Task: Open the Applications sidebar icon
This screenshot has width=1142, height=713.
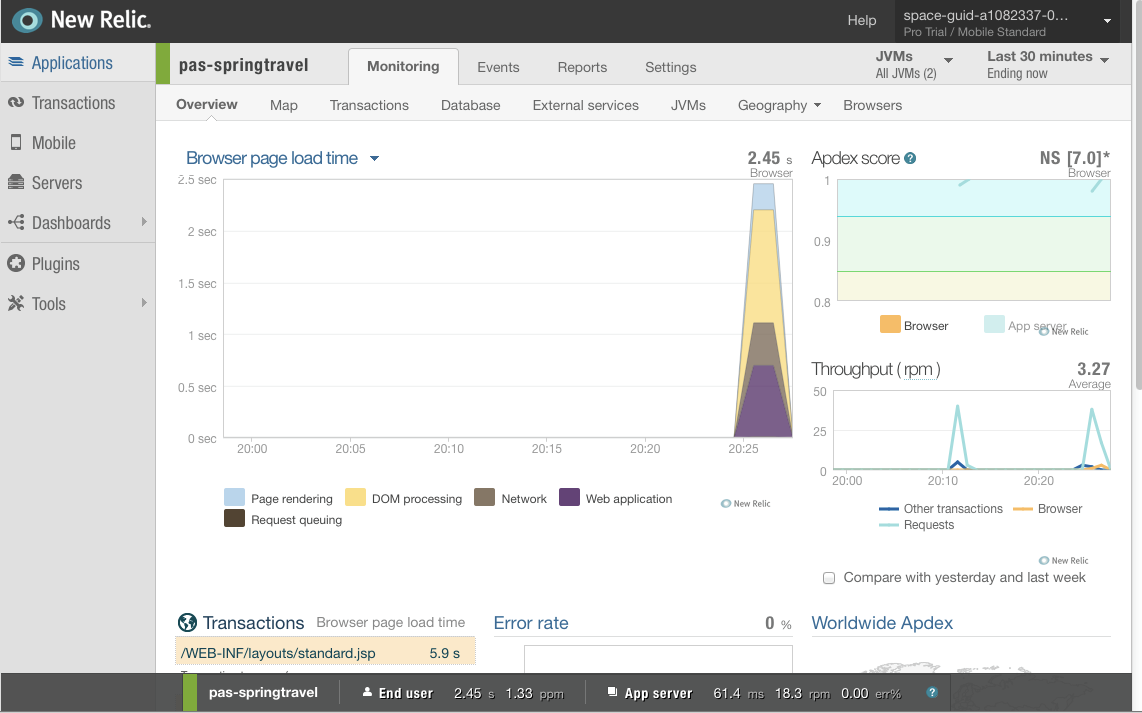Action: point(16,63)
